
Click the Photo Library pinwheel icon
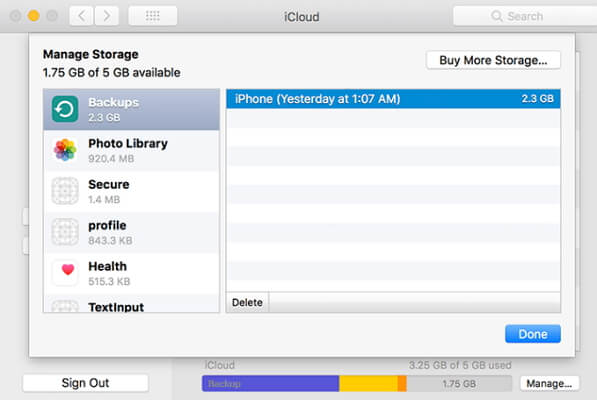[65, 150]
